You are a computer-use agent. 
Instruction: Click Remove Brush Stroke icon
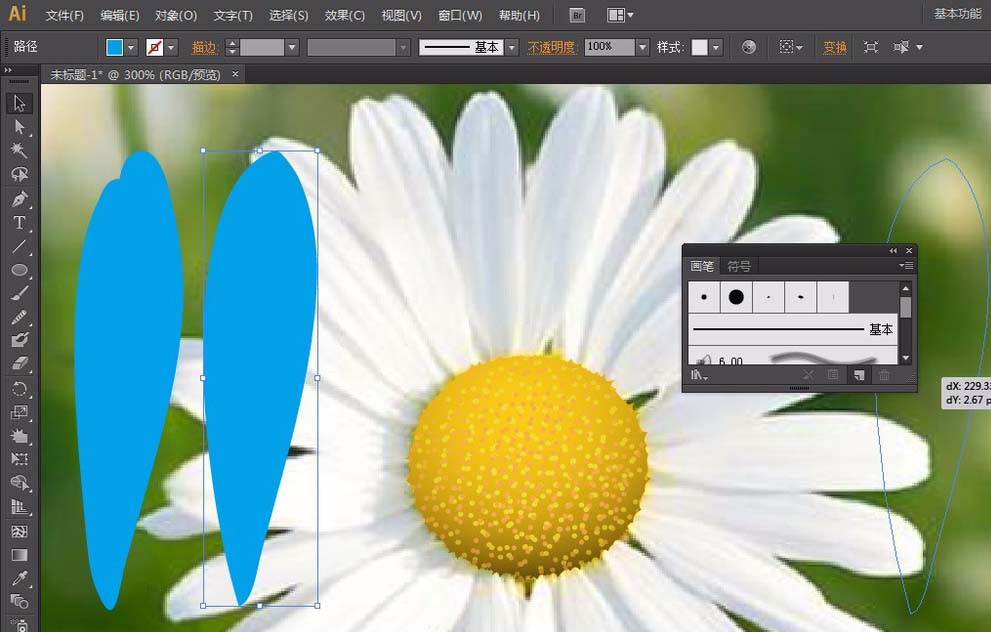pyautogui.click(x=808, y=375)
